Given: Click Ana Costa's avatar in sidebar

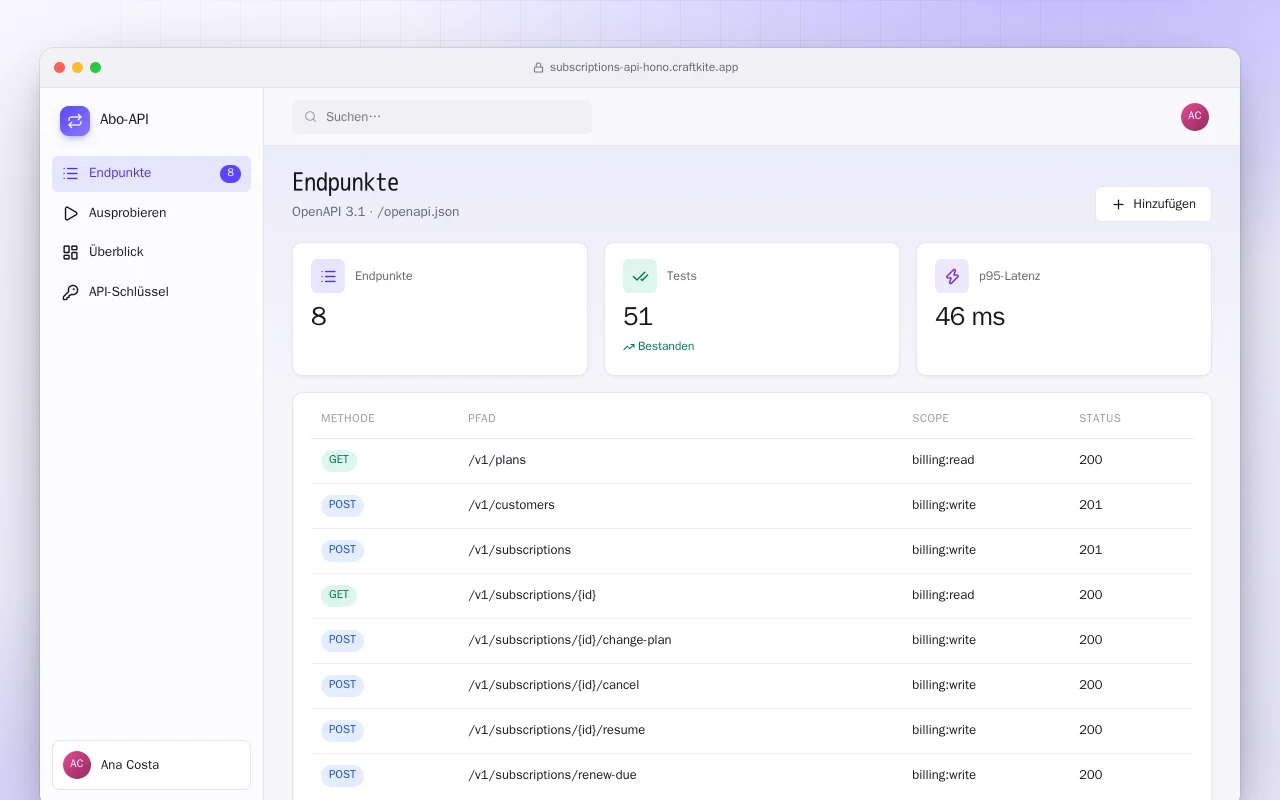Looking at the screenshot, I should pyautogui.click(x=77, y=765).
